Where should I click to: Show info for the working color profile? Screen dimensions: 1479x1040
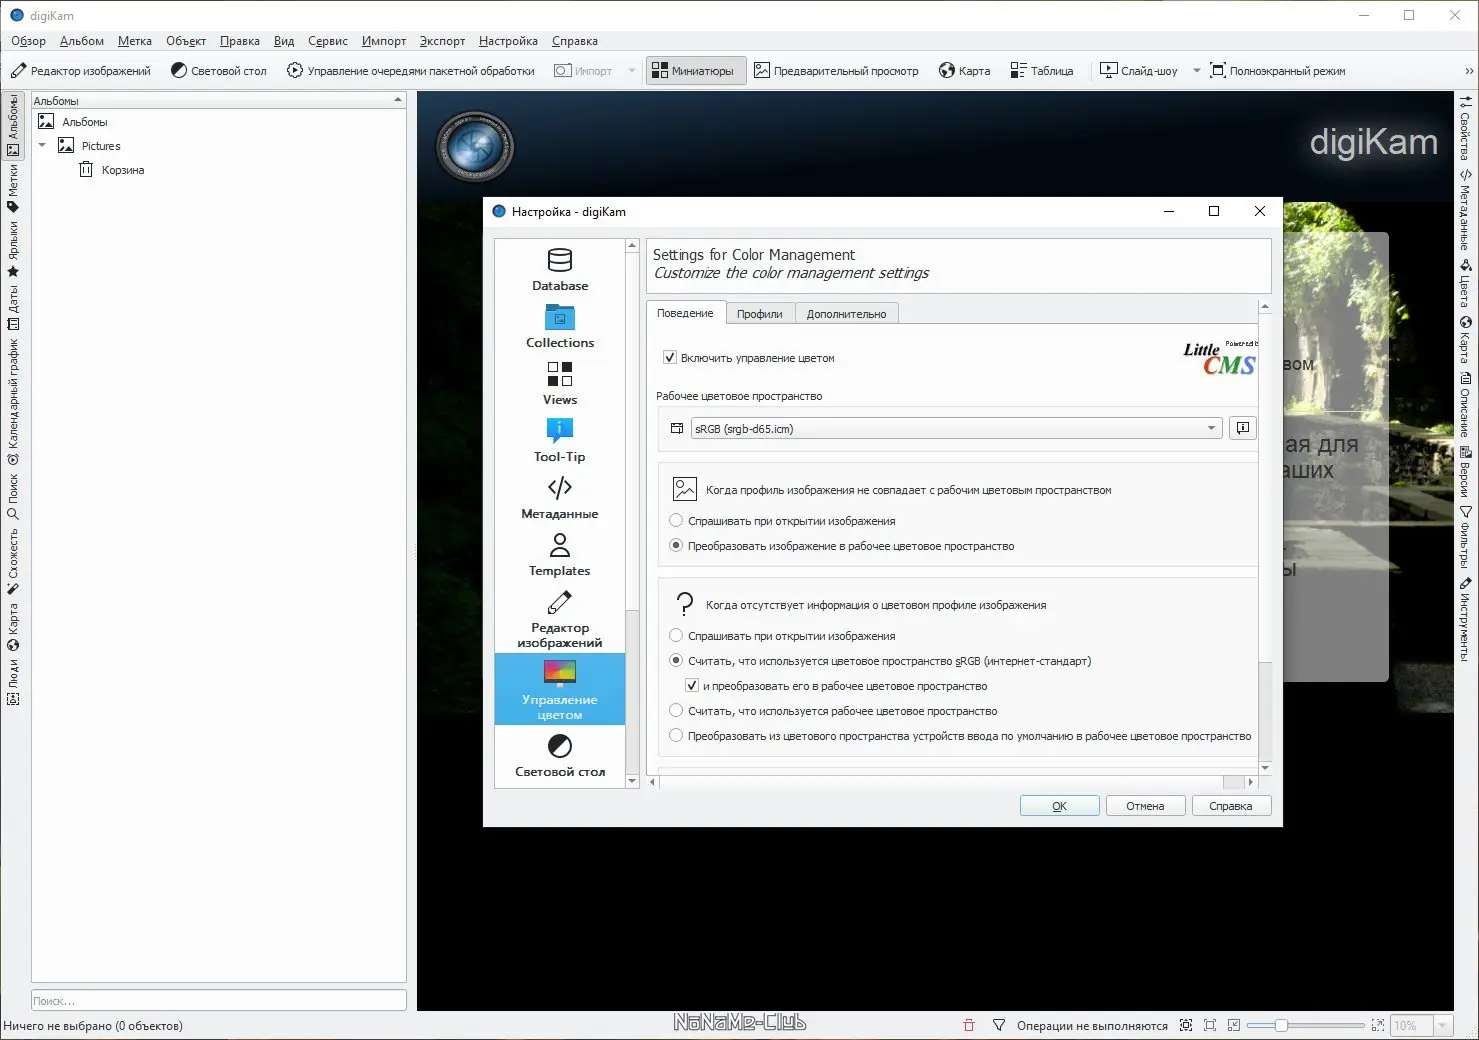(x=1243, y=428)
